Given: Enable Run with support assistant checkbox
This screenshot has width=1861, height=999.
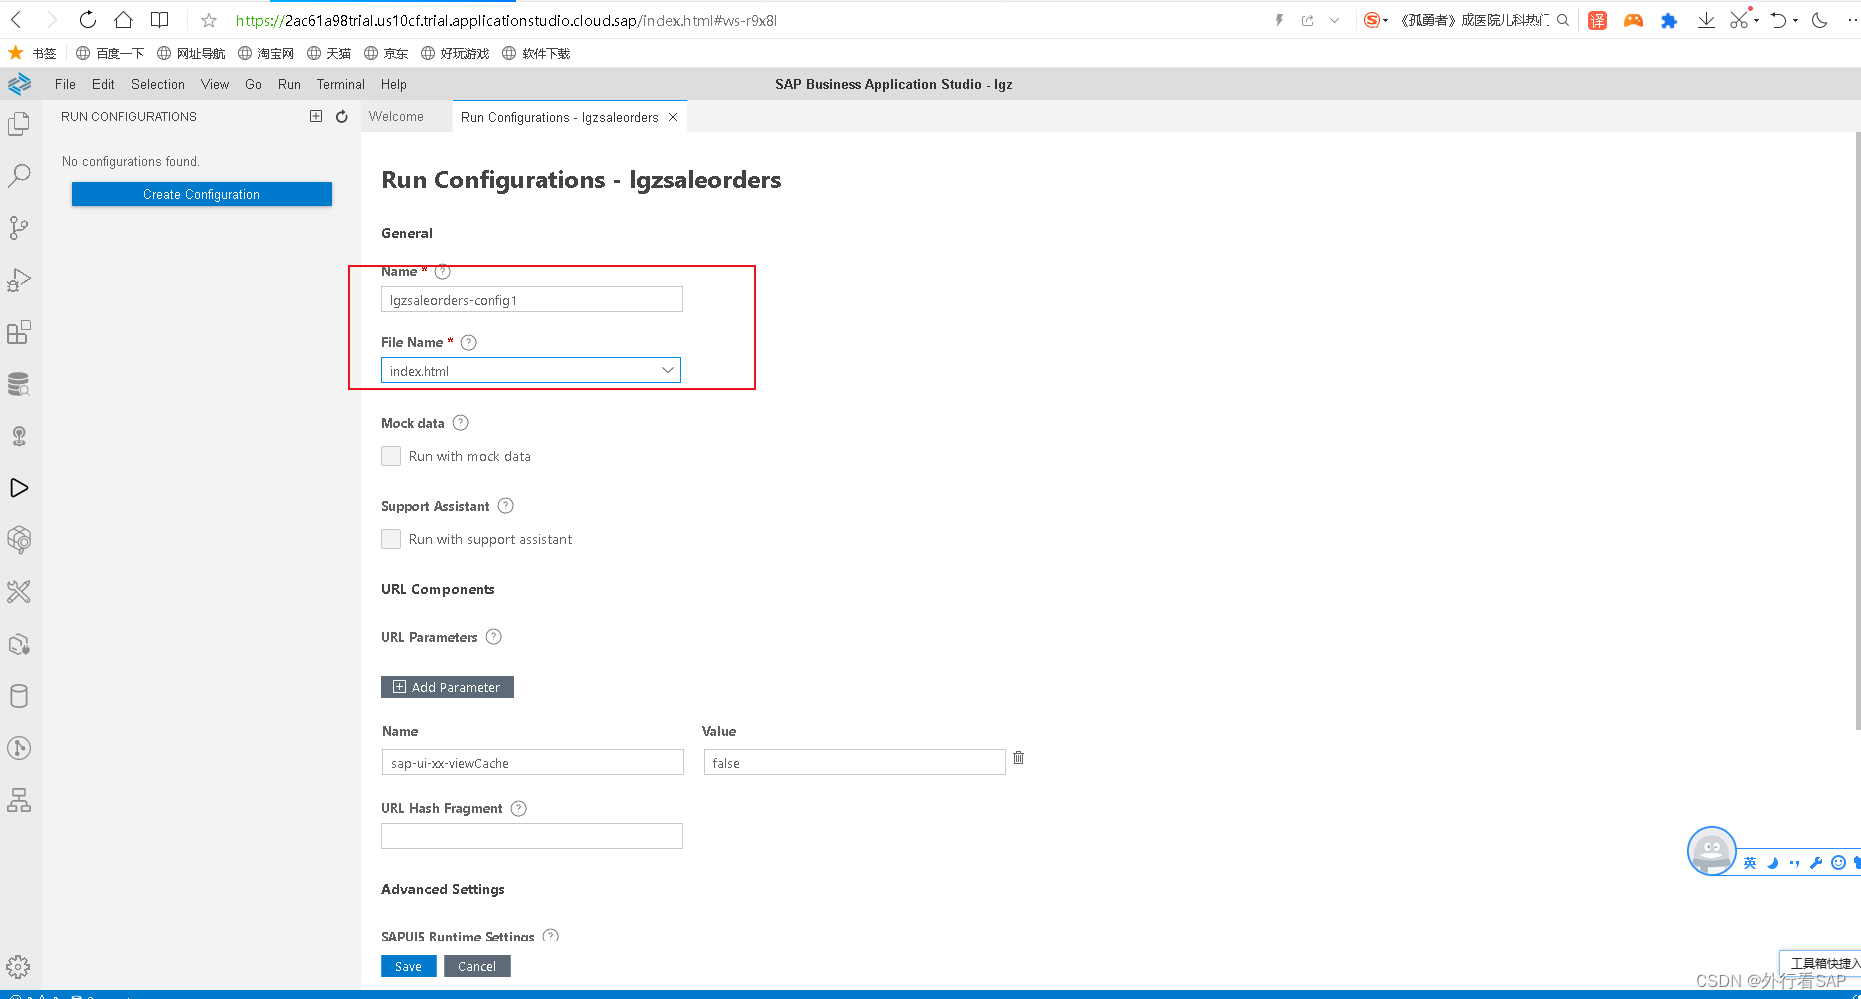Looking at the screenshot, I should click(391, 539).
